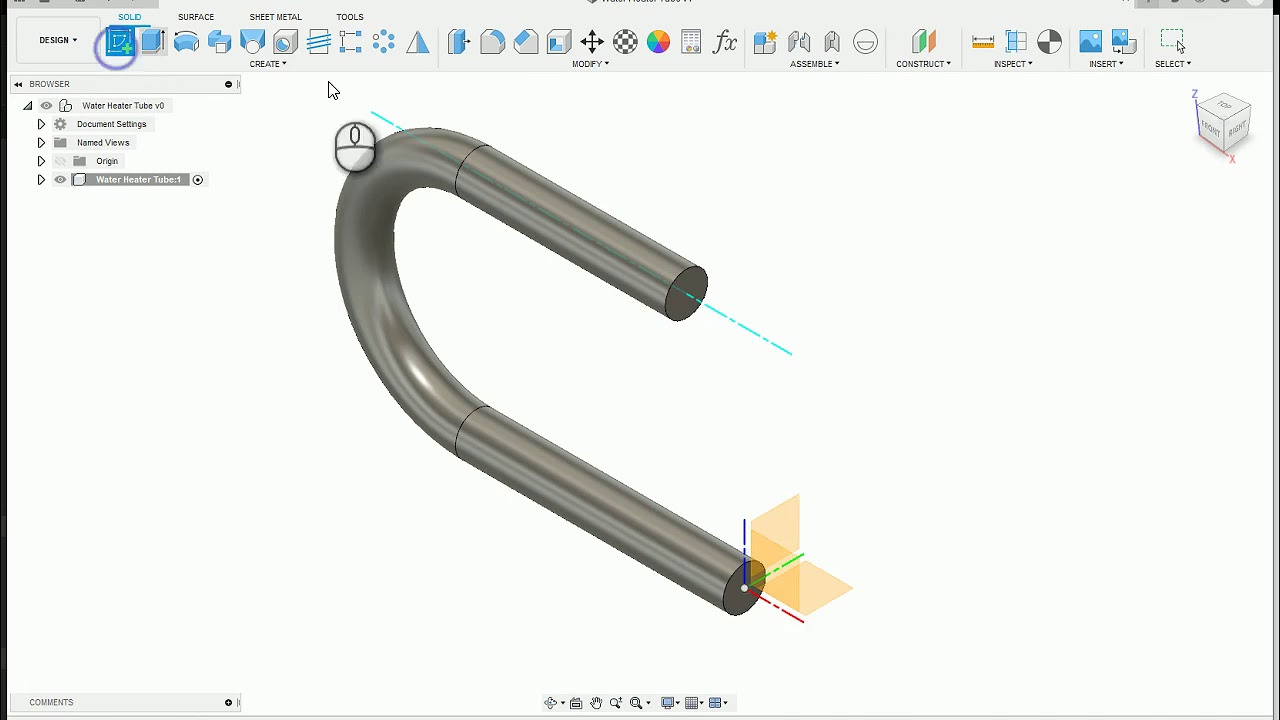Hide the Water Heater Tube:1 component
The width and height of the screenshot is (1280, 720).
pos(60,180)
